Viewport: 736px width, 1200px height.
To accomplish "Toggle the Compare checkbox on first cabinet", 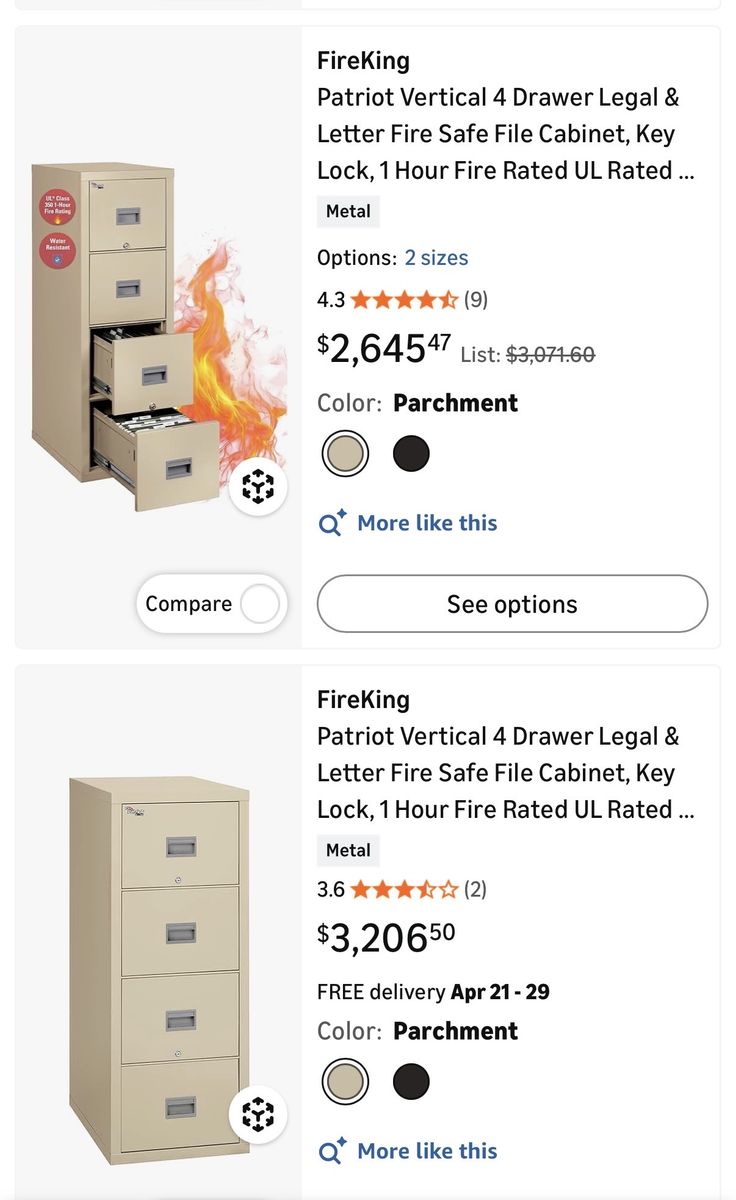I will click(x=260, y=604).
